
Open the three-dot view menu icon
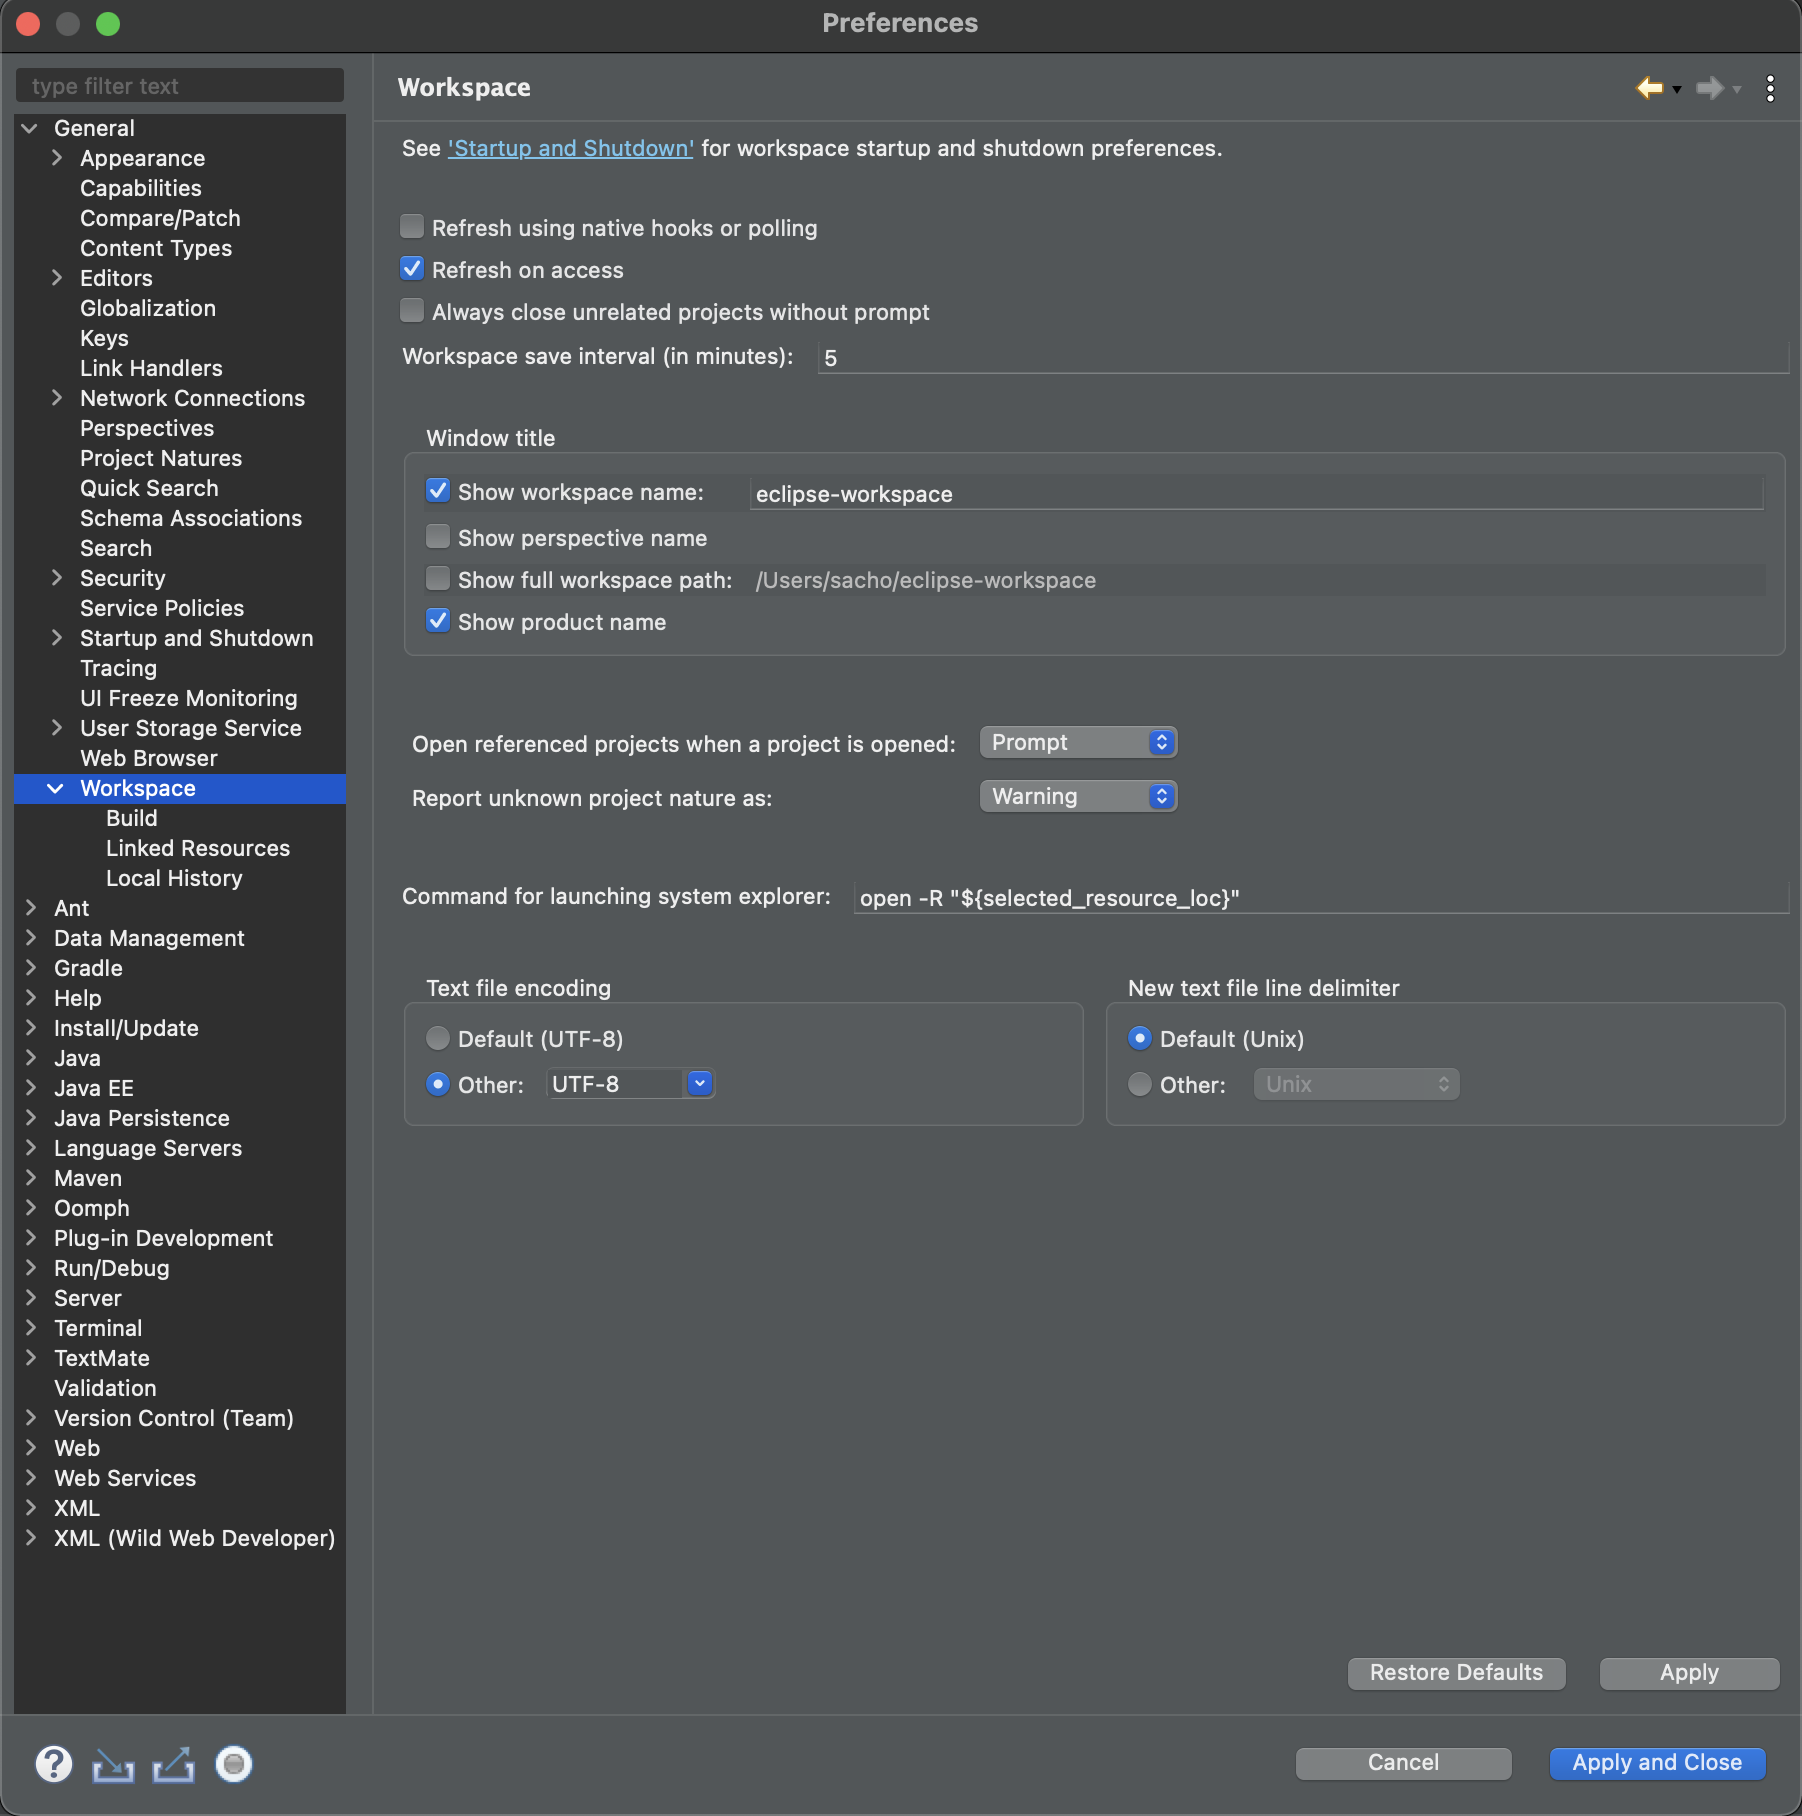(1770, 88)
